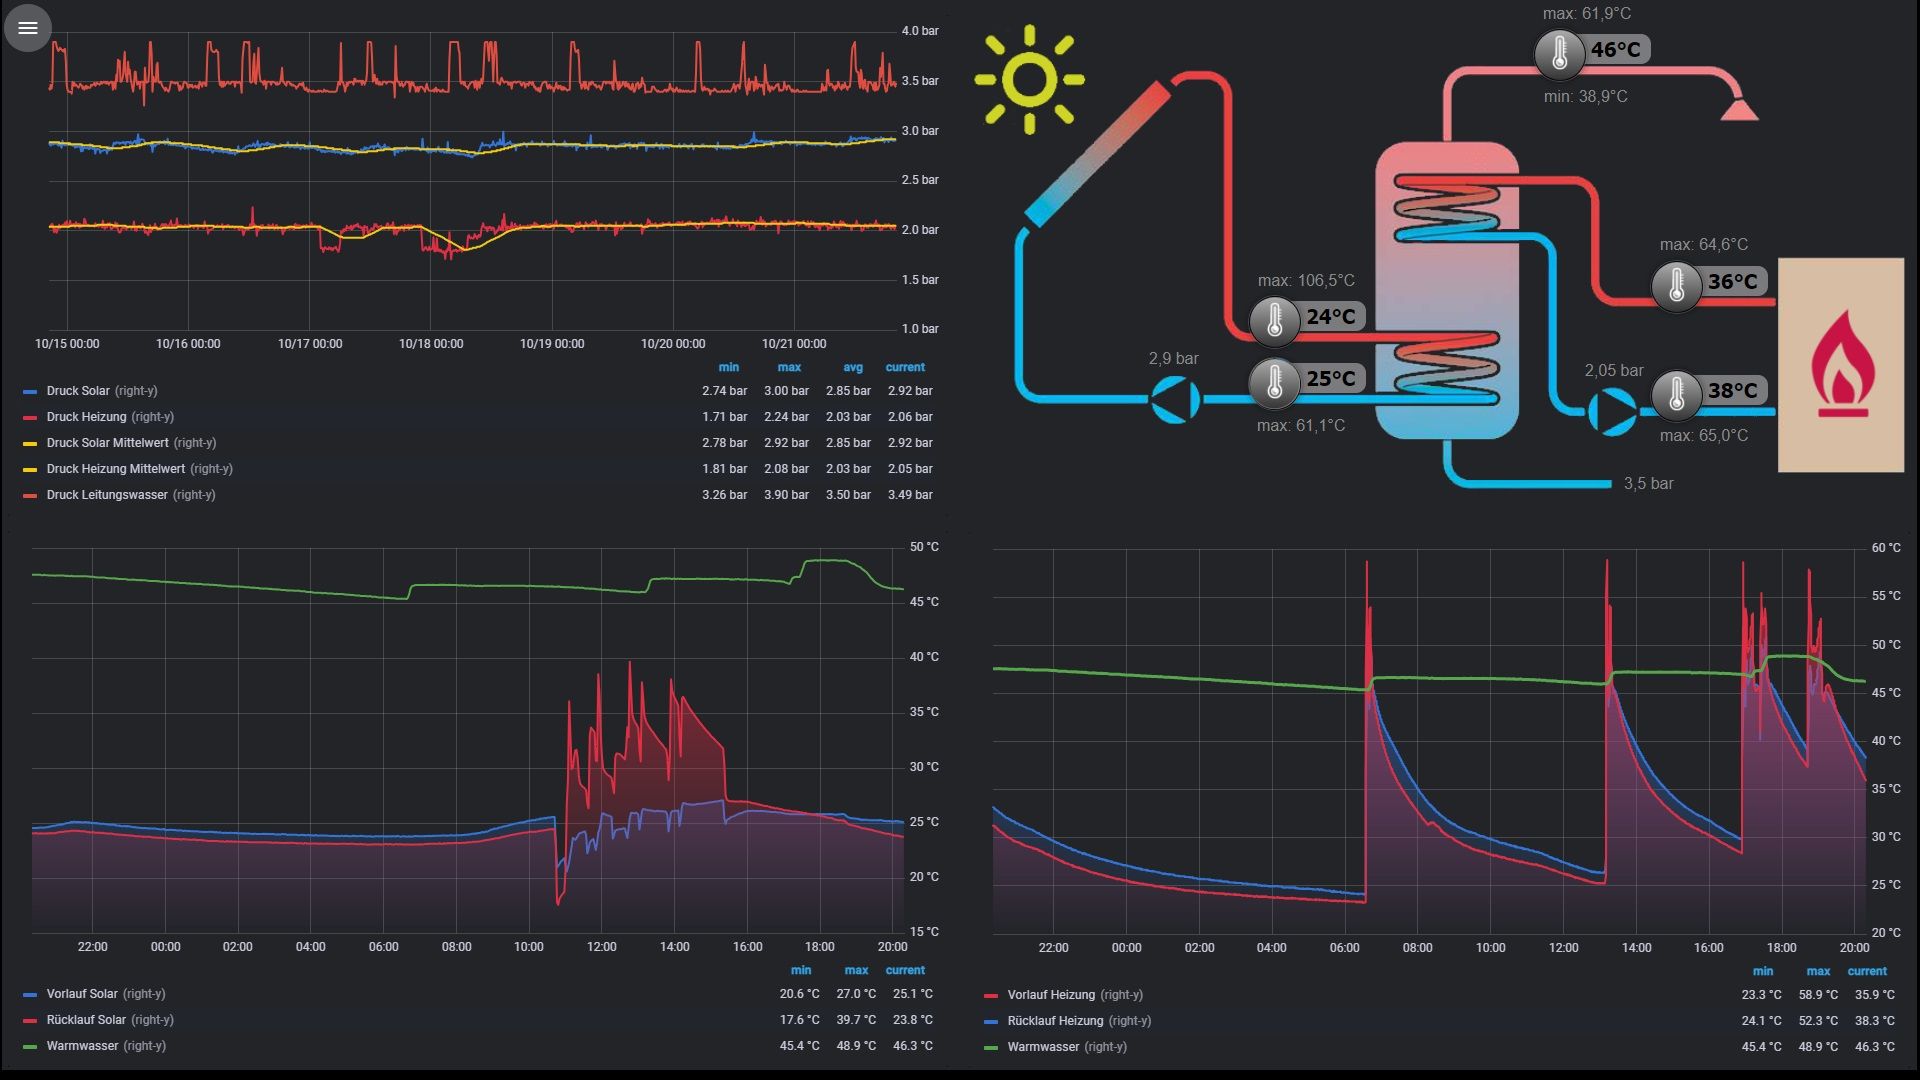Click the 38°C heating return value

pos(1733,390)
